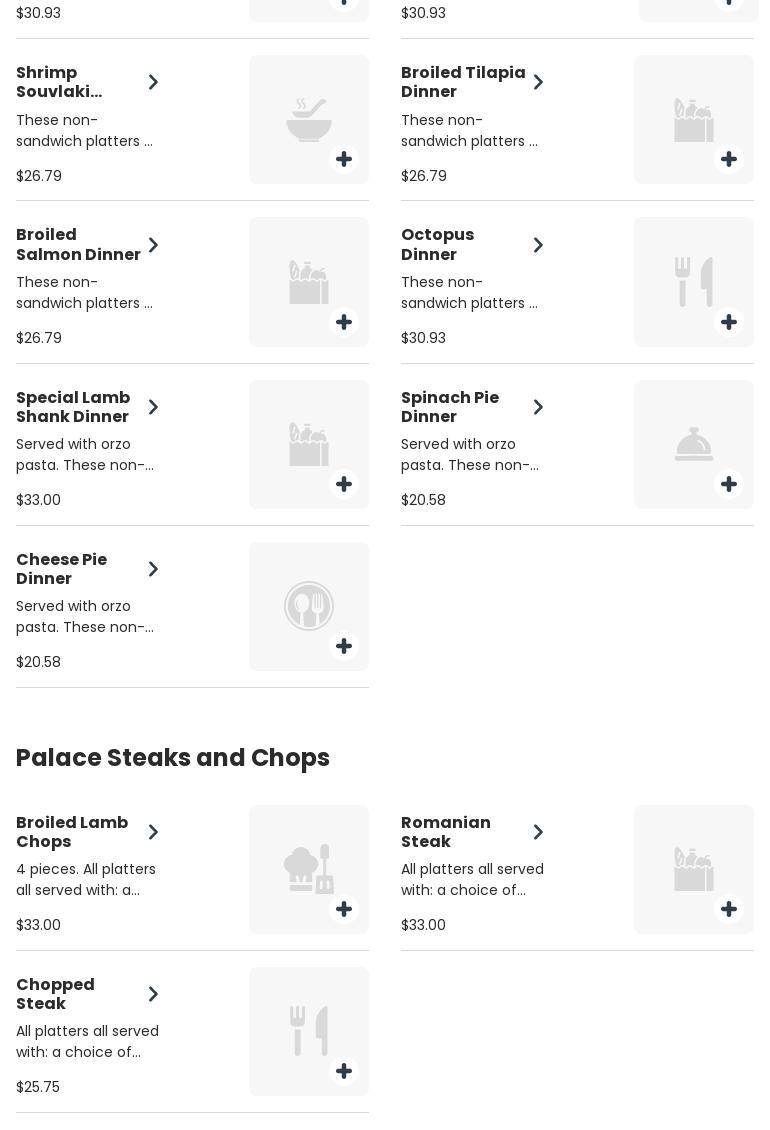Image resolution: width=770 pixels, height=1130 pixels.
Task: Expand Shrimp Souvlaki details chevron
Action: click(x=153, y=82)
